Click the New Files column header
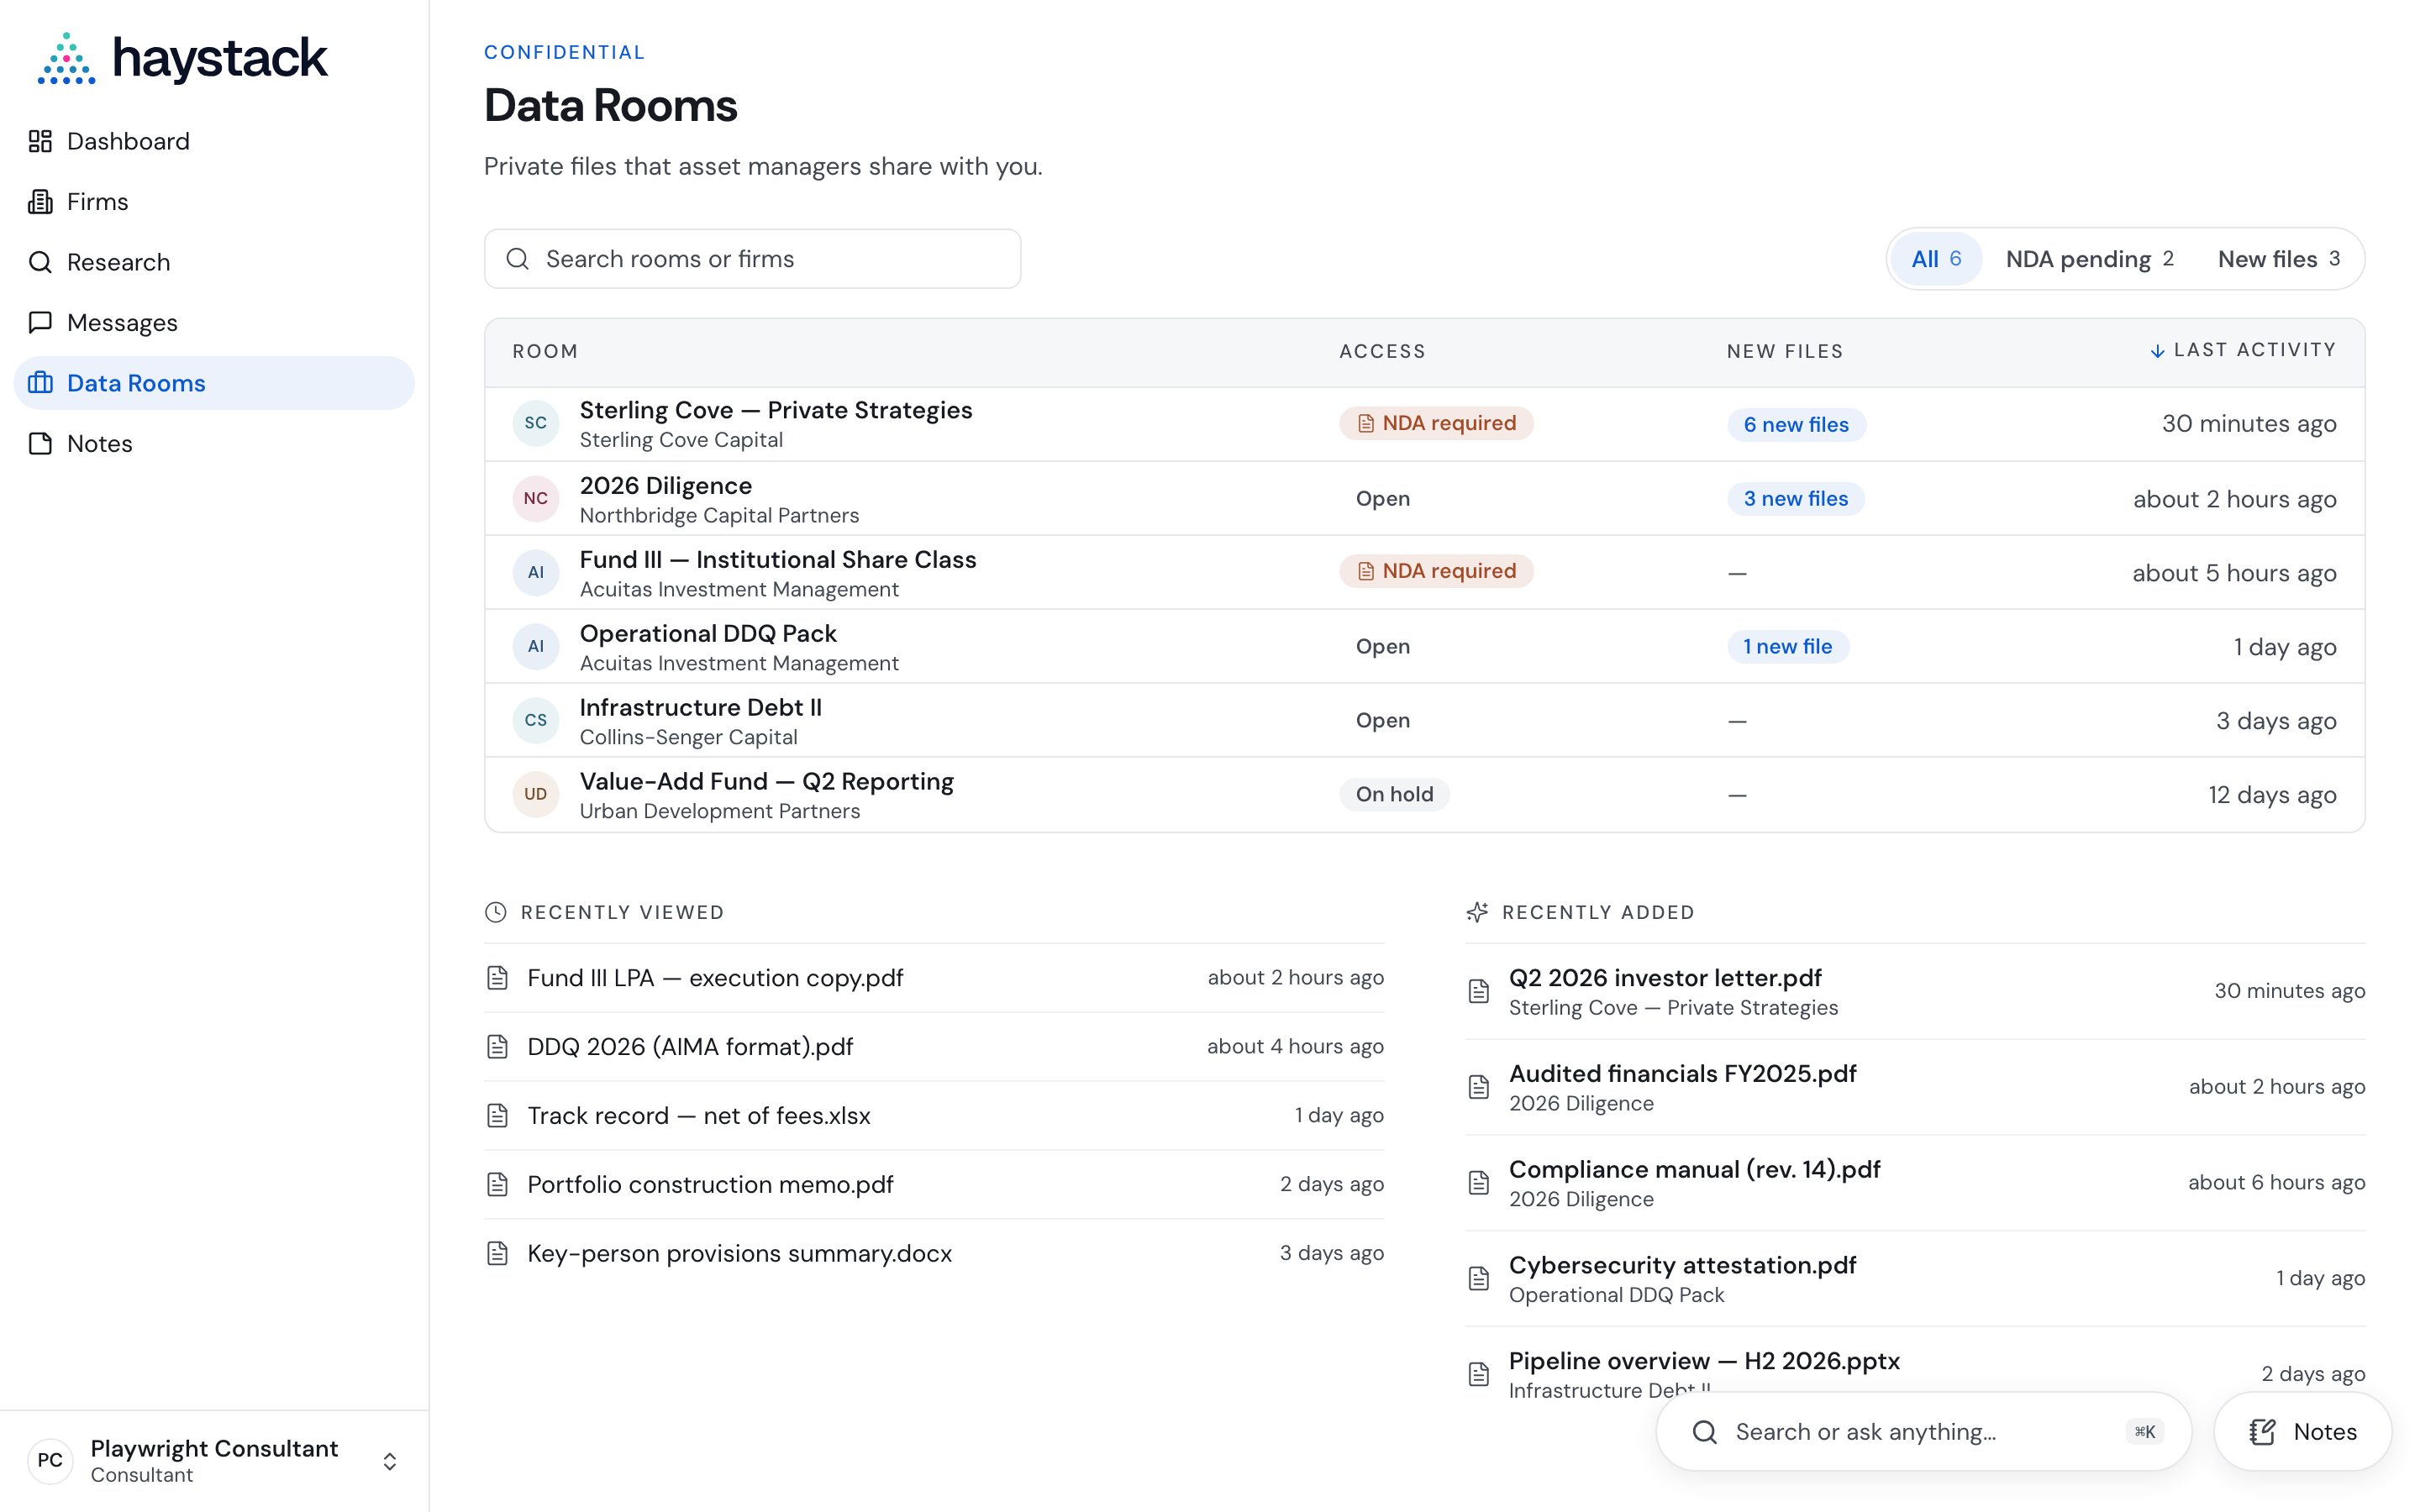 pos(1785,351)
